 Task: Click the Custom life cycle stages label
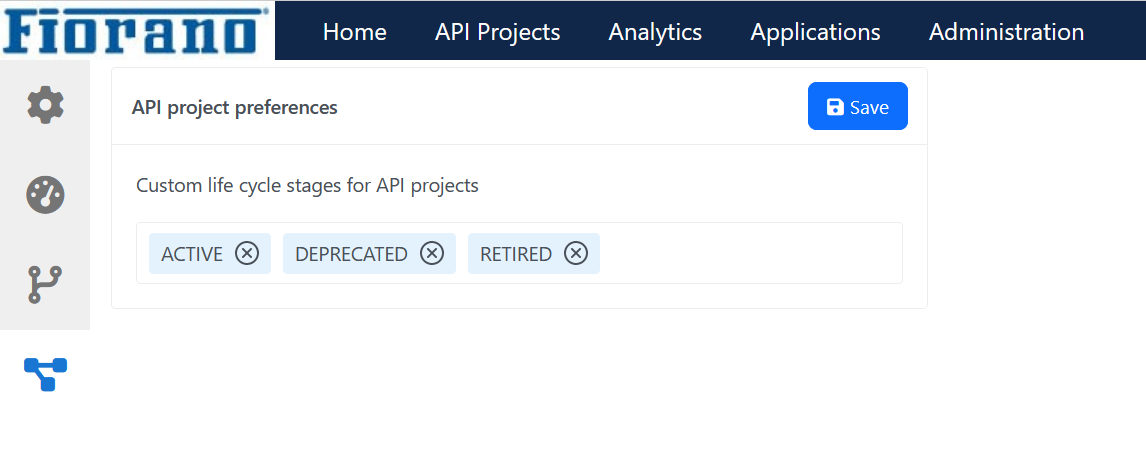click(x=307, y=186)
